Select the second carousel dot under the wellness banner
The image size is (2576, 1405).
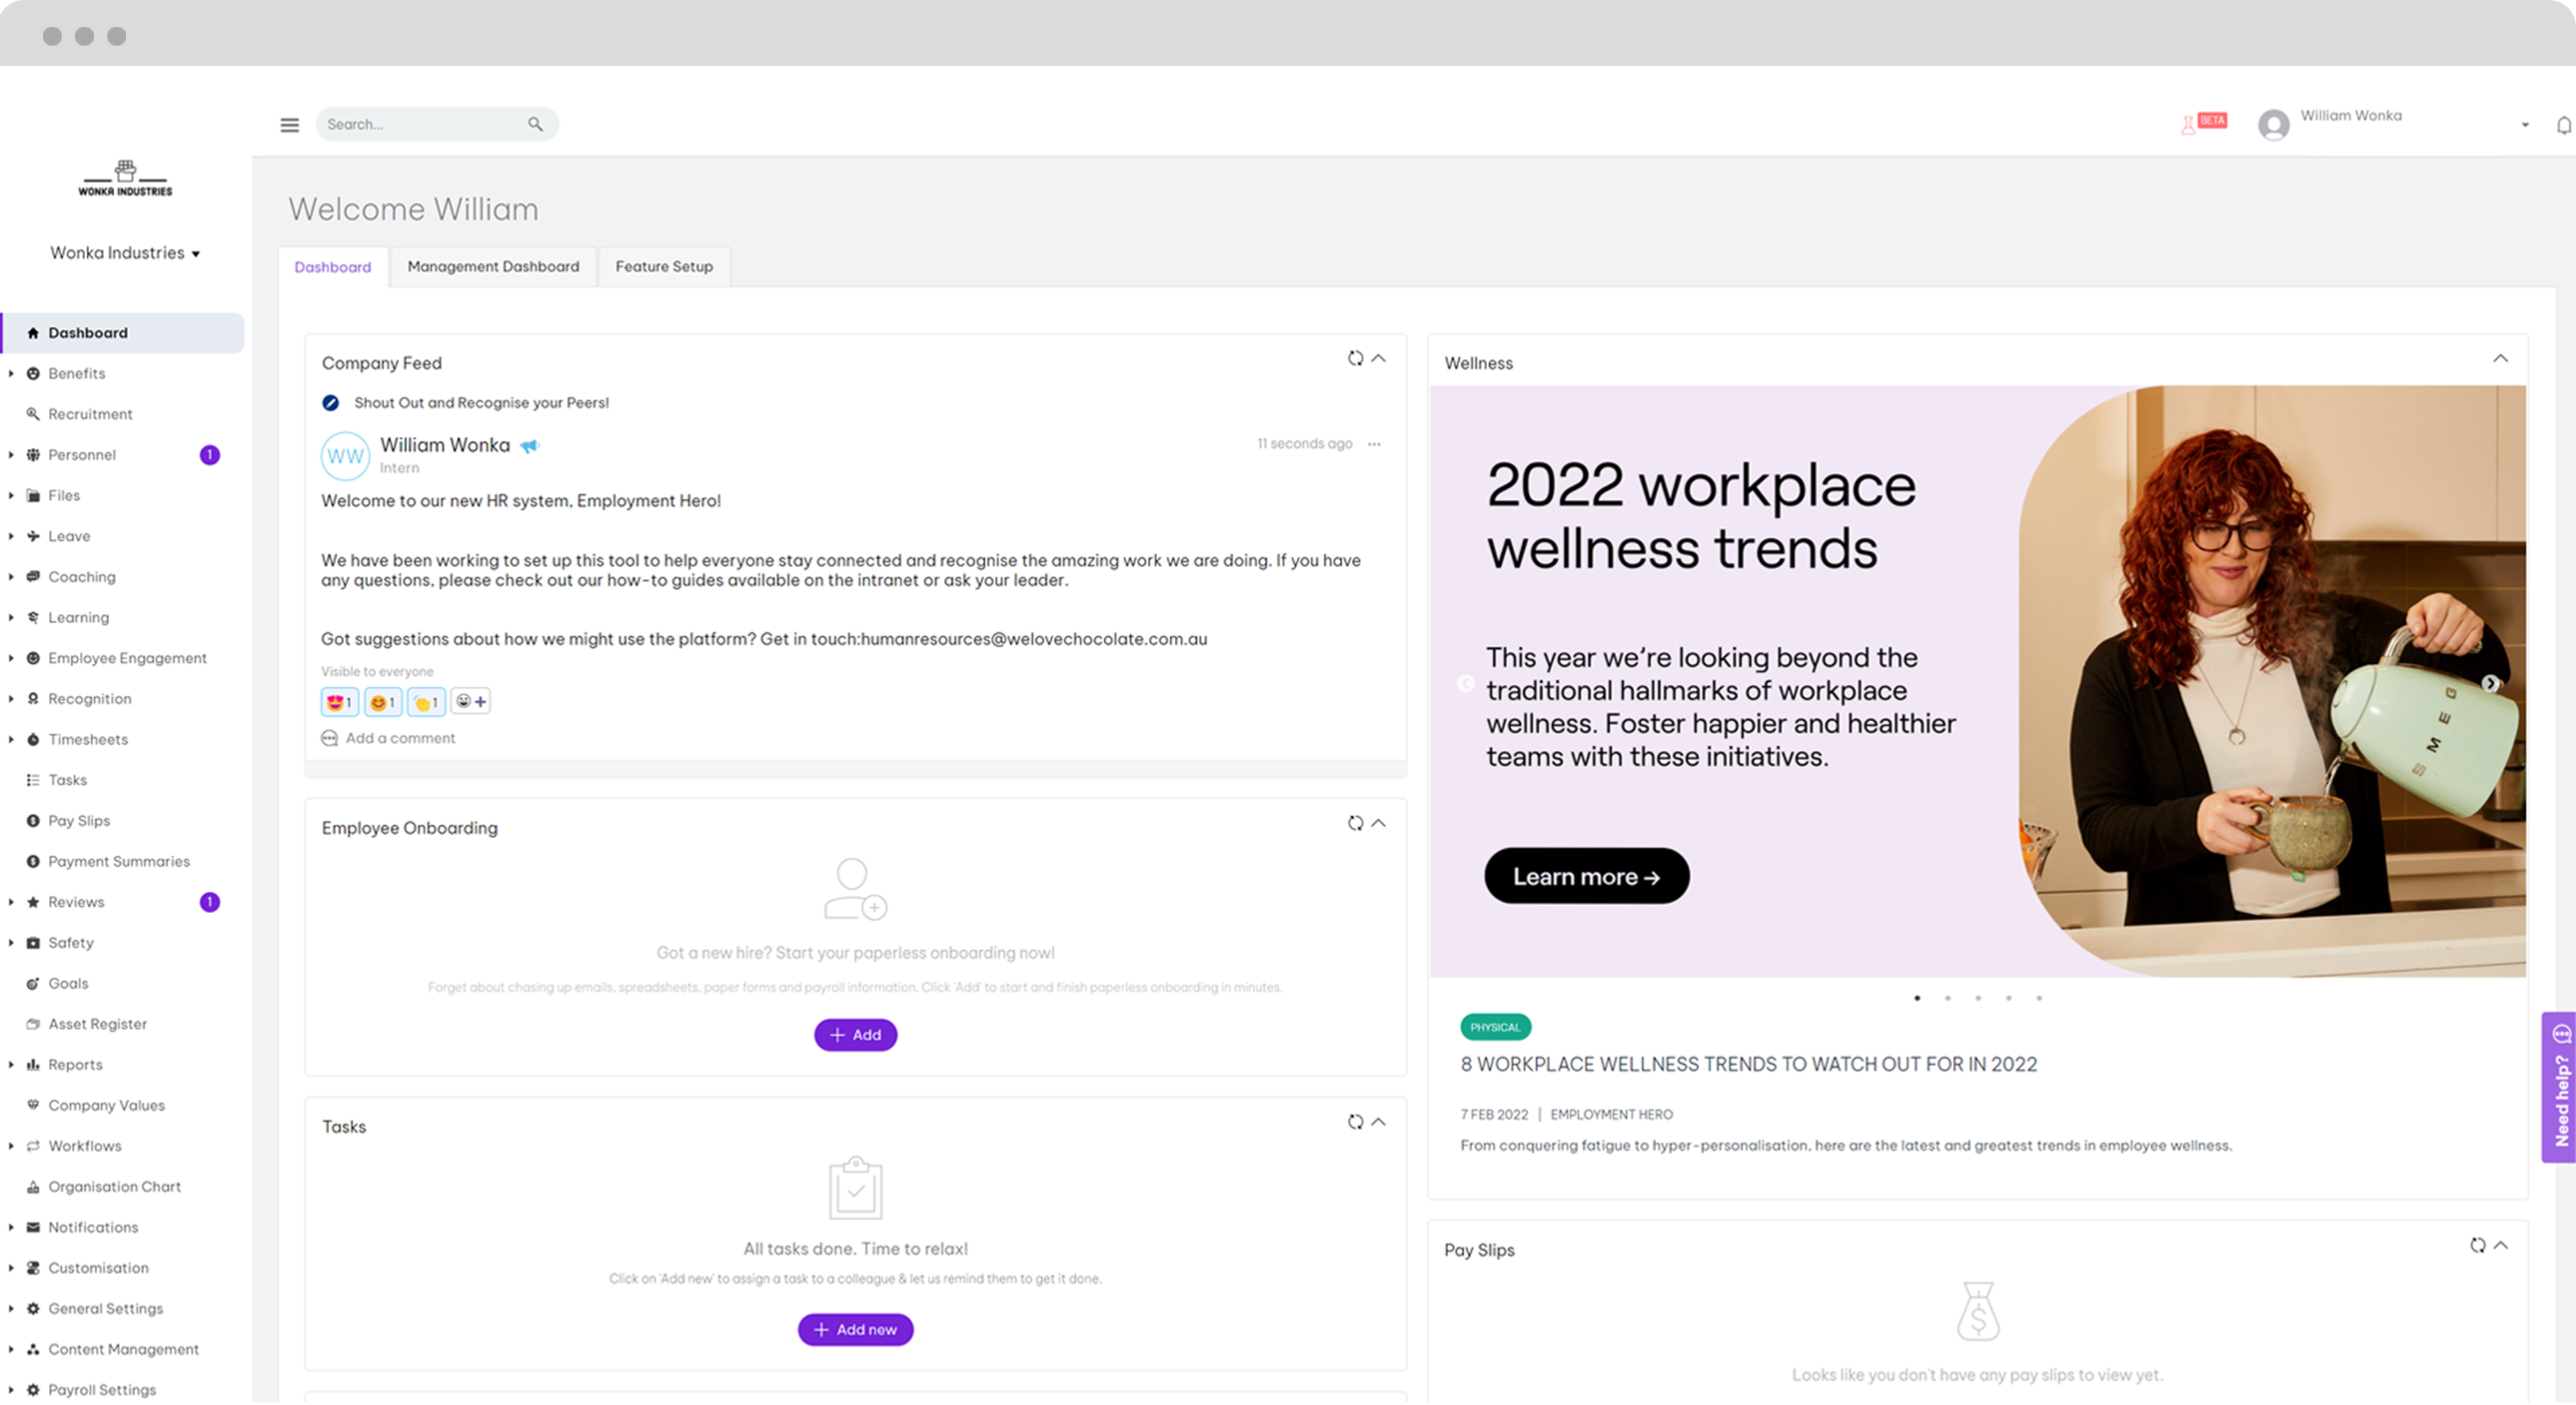point(1947,997)
